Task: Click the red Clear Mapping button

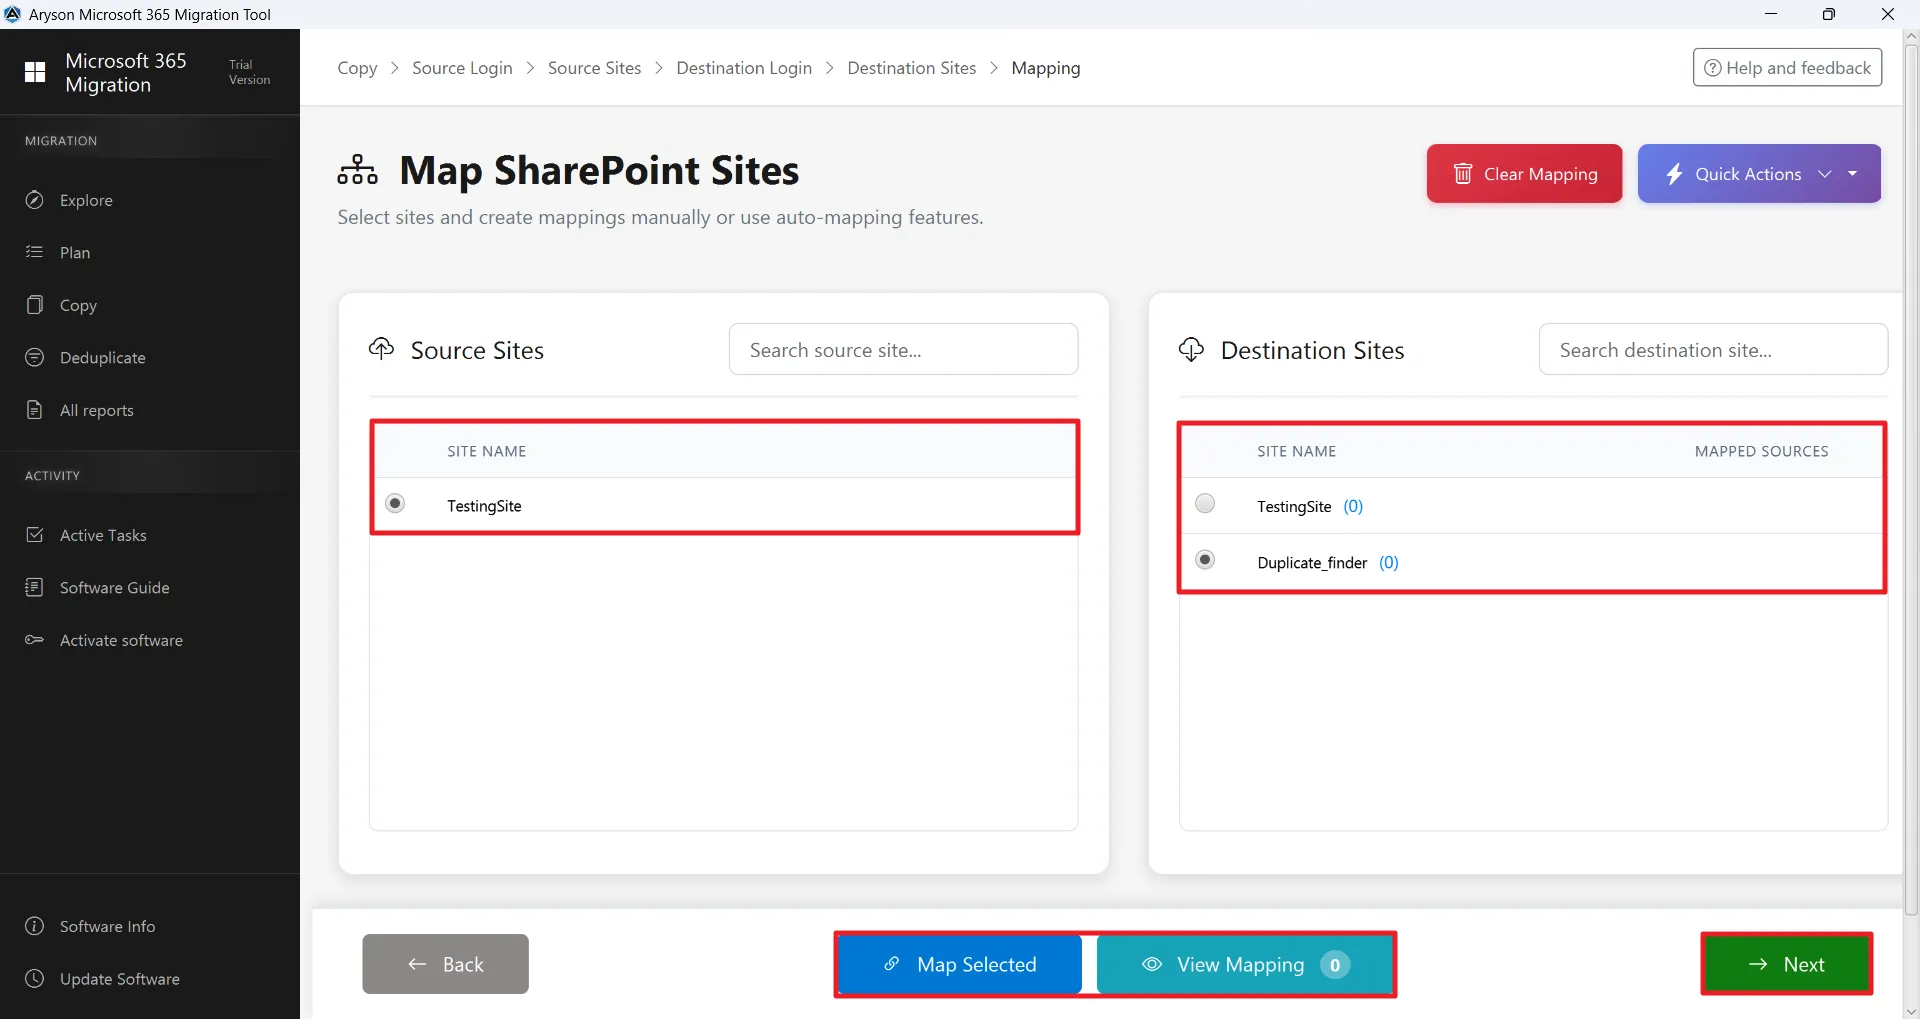Action: tap(1524, 174)
